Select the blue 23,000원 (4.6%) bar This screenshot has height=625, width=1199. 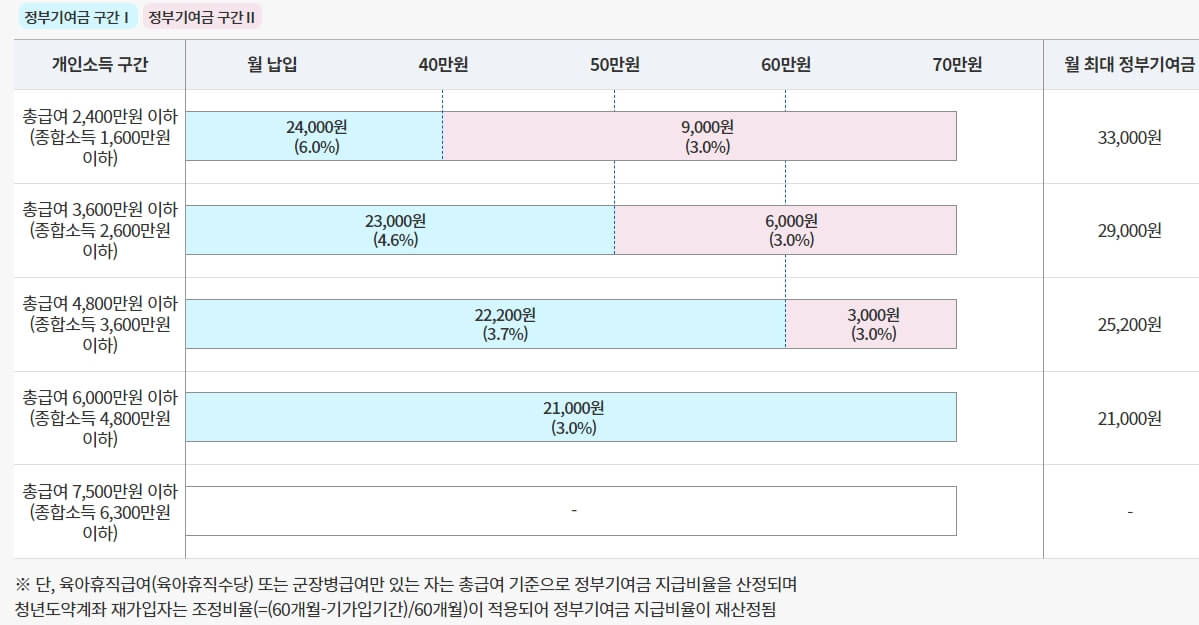coord(398,230)
